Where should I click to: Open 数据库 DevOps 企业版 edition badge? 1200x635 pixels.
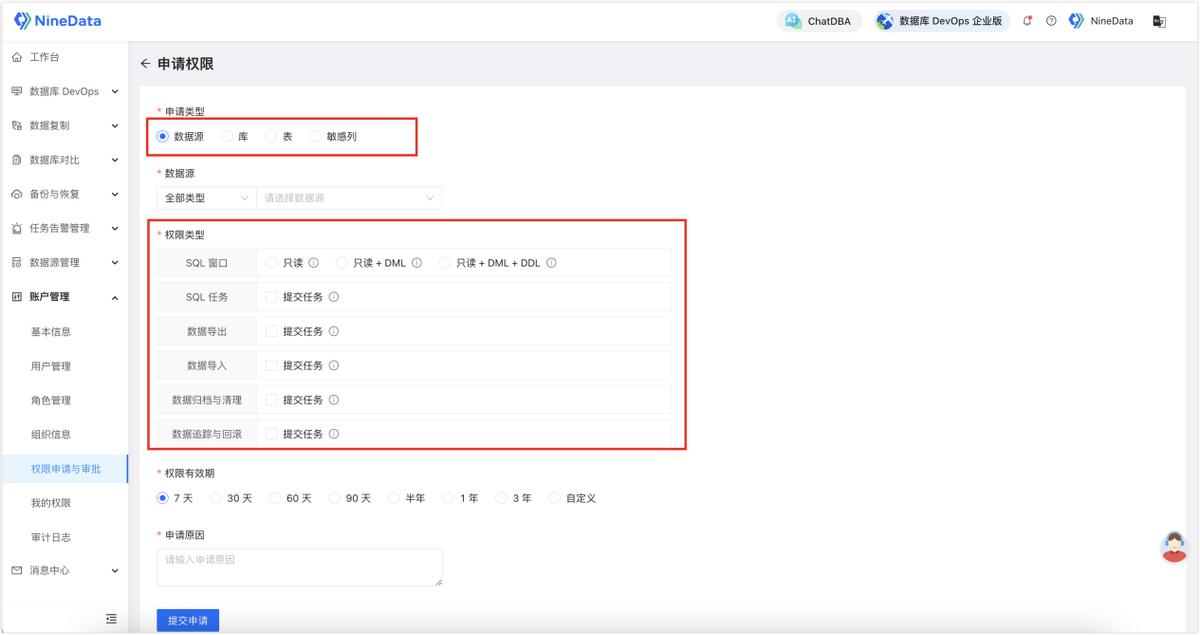click(x=941, y=21)
